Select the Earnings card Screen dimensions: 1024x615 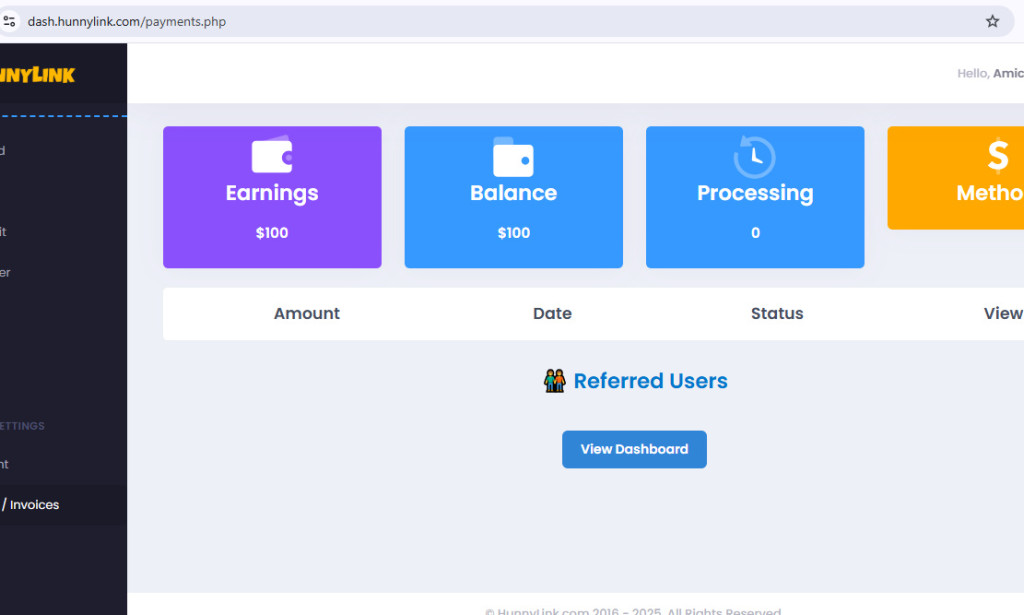pos(272,197)
